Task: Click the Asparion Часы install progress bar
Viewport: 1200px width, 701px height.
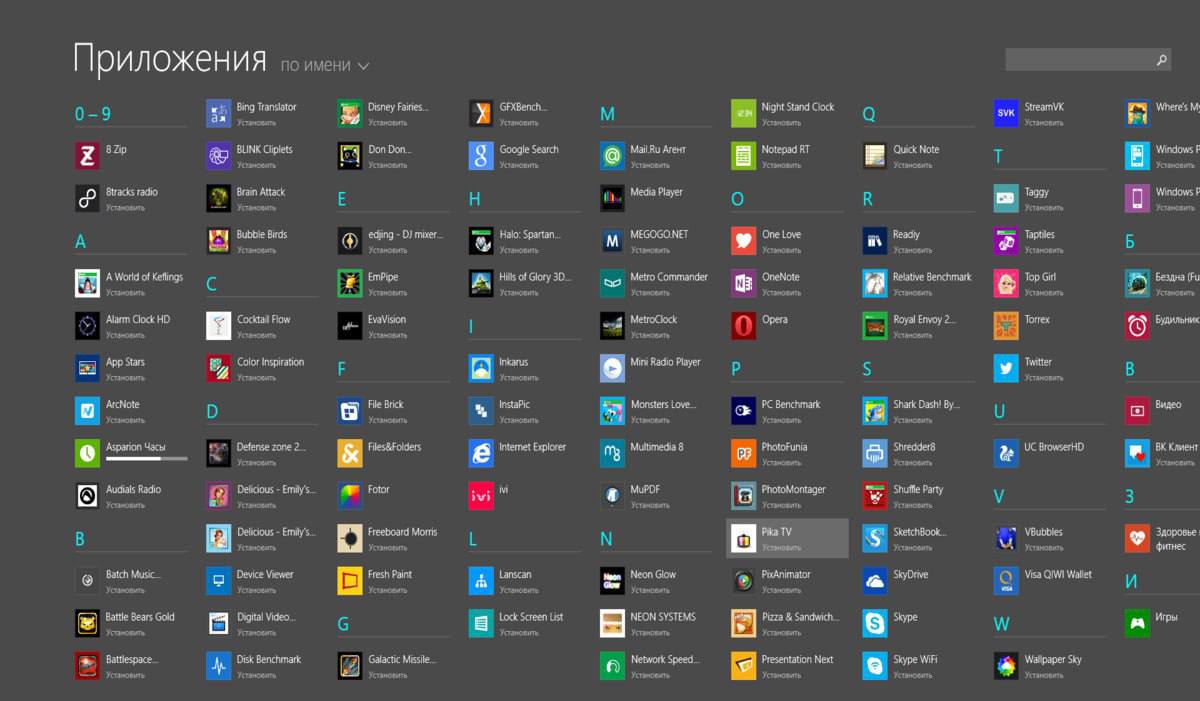Action: (x=146, y=459)
